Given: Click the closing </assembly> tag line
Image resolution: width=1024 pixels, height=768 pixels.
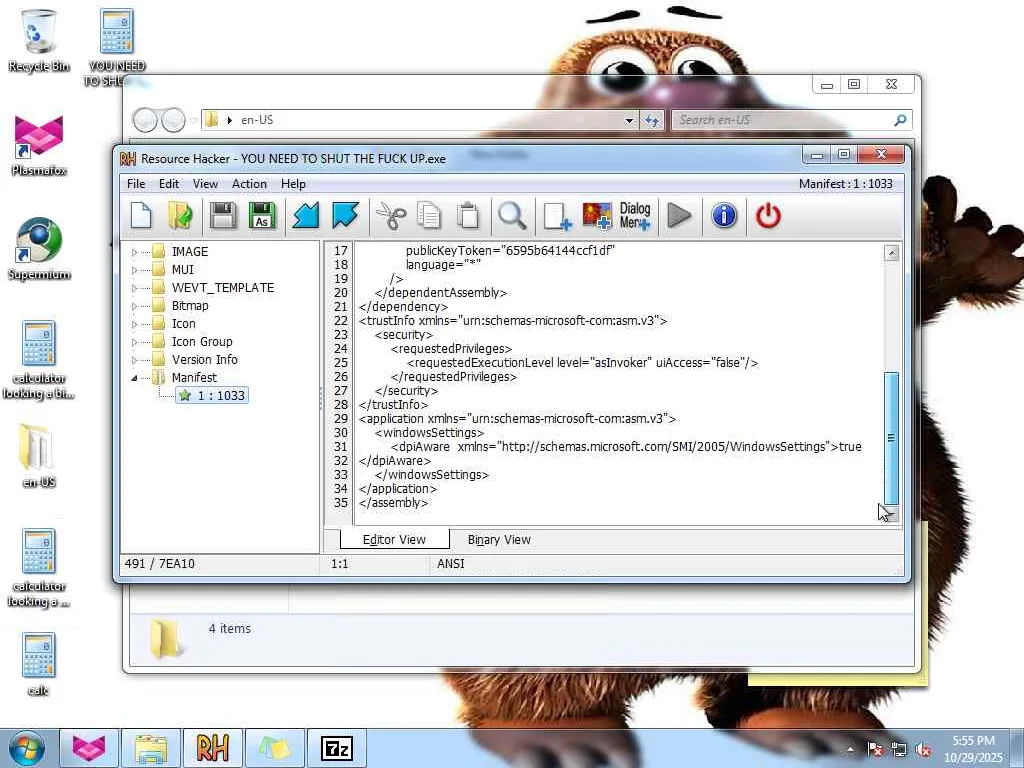Looking at the screenshot, I should pos(393,503).
